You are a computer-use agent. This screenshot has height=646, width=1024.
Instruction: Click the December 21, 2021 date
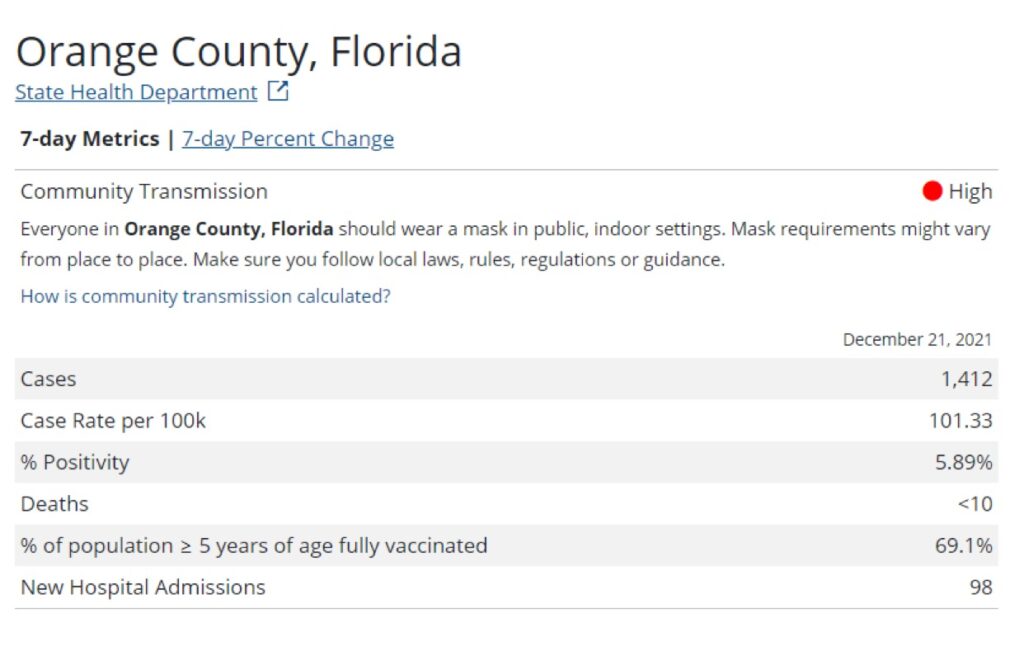[917, 339]
